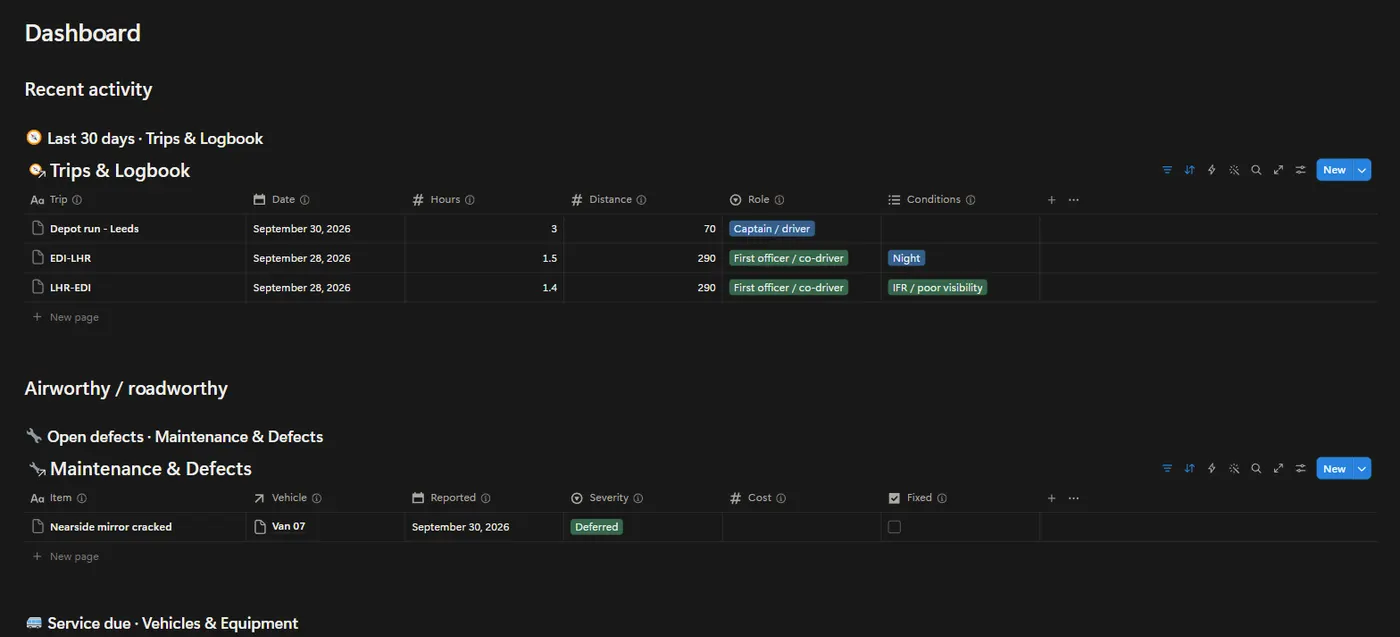Select the Service due · Vehicles & Equipment view
This screenshot has width=1400, height=637.
pos(161,623)
